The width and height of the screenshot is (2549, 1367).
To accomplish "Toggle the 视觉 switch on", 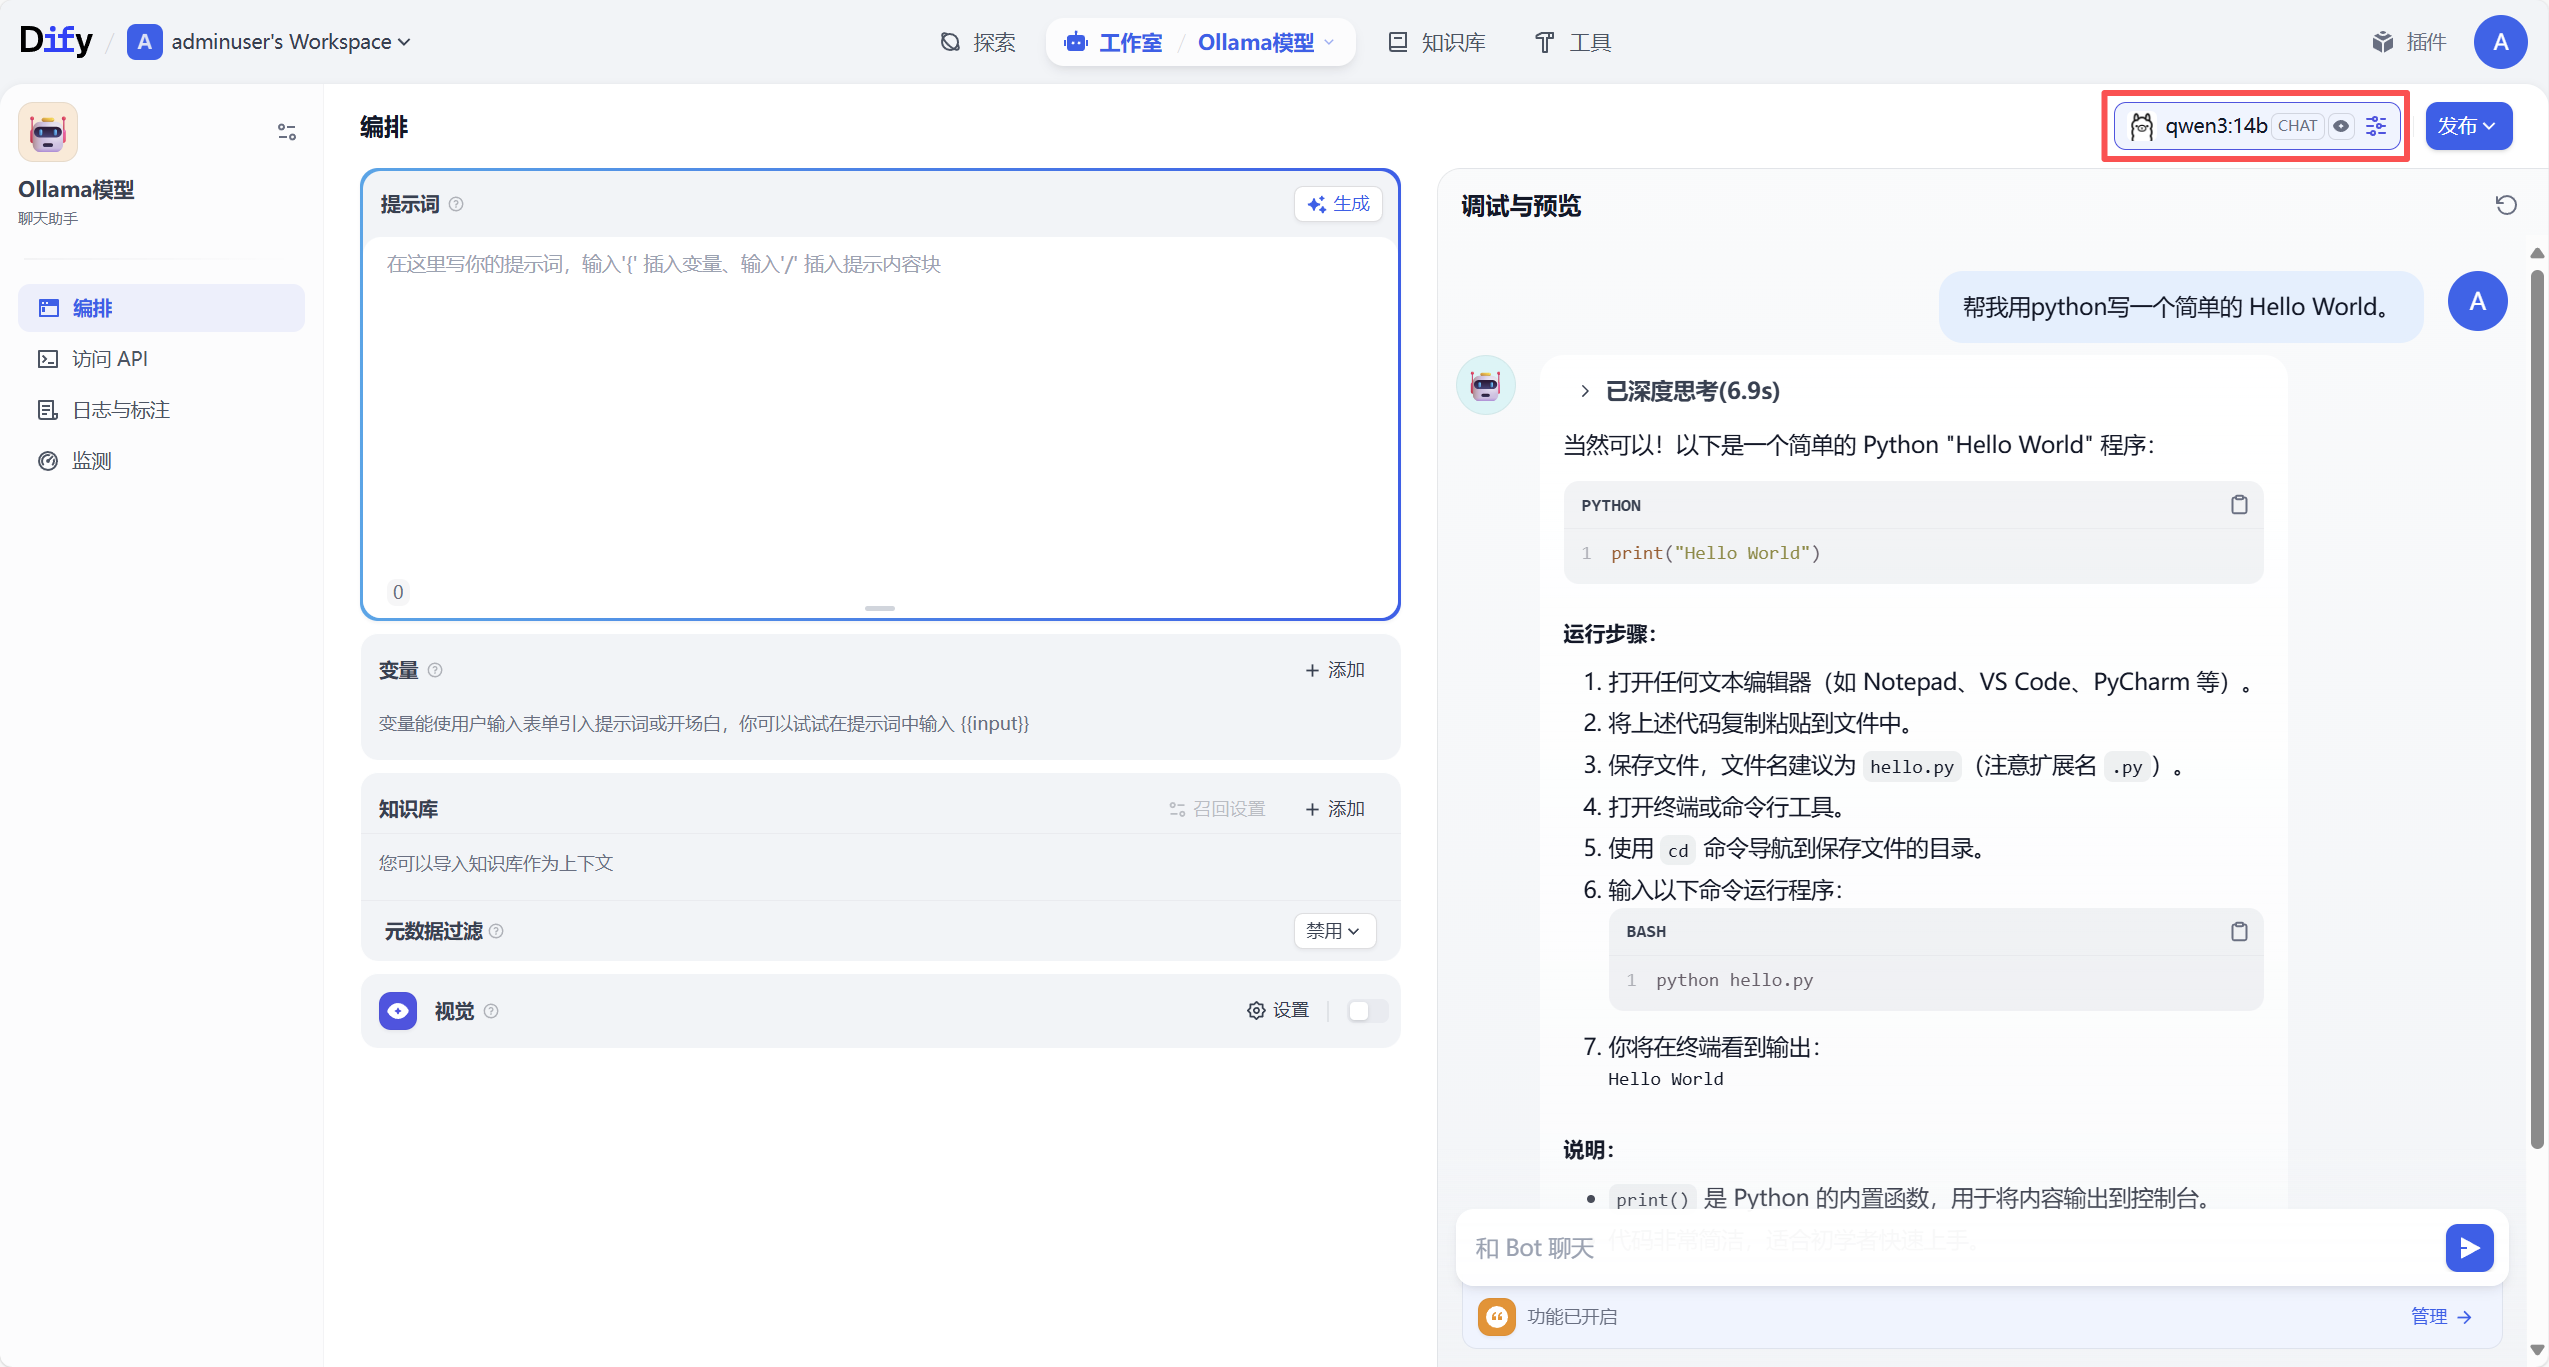I will pos(1367,1011).
